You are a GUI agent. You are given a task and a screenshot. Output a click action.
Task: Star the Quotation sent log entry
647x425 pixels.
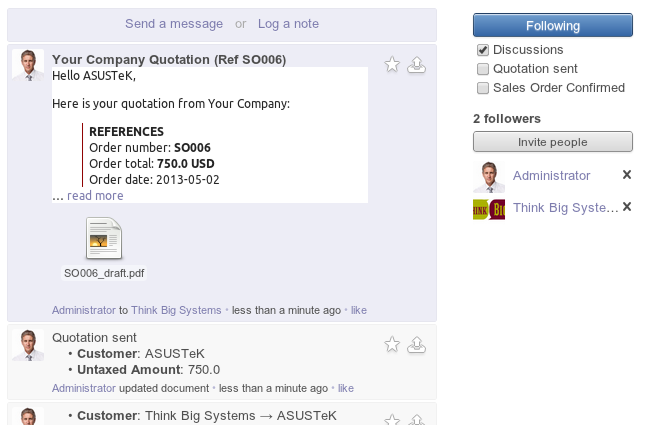coord(392,344)
